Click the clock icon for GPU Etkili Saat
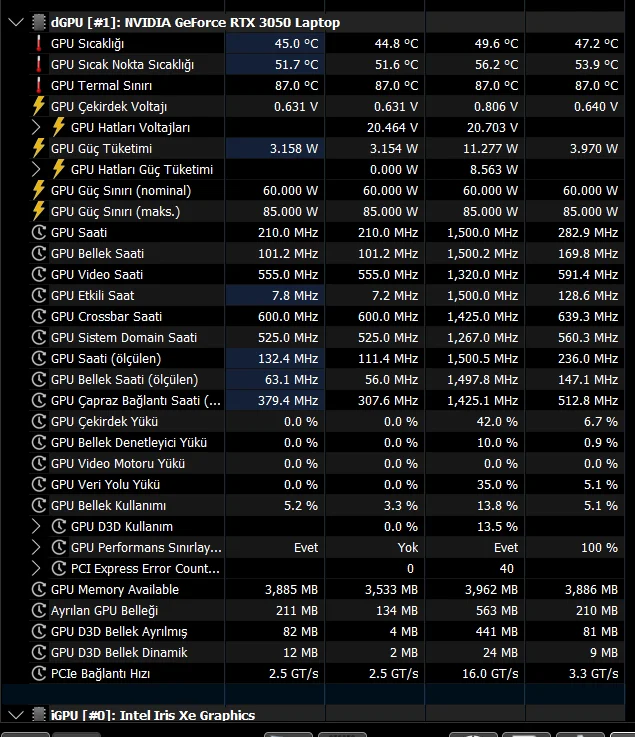 click(x=39, y=295)
